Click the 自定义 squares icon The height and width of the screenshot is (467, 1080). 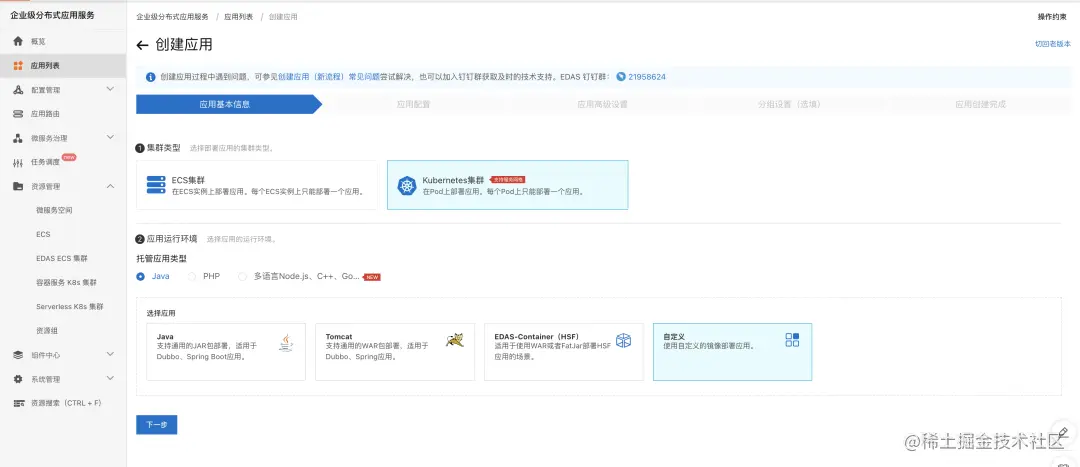click(x=792, y=340)
